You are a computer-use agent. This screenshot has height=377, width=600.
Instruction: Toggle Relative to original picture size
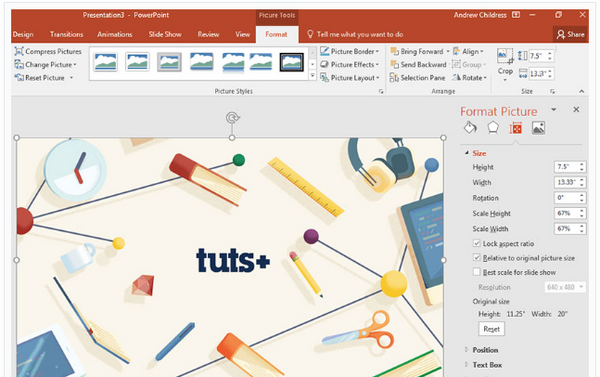(476, 258)
